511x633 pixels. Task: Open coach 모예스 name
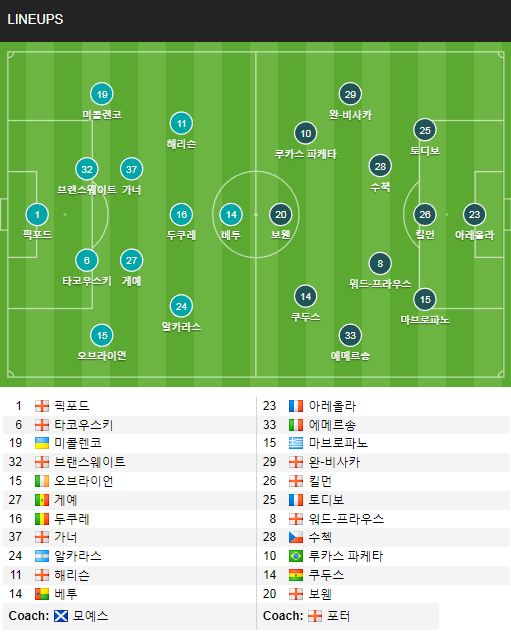point(90,616)
